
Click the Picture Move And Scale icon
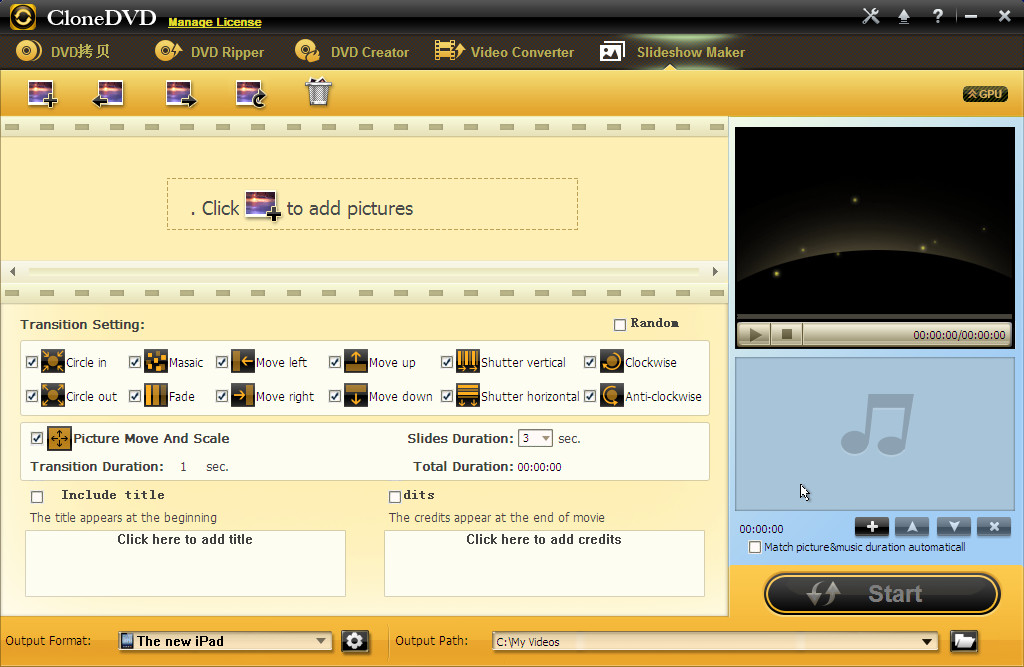59,438
